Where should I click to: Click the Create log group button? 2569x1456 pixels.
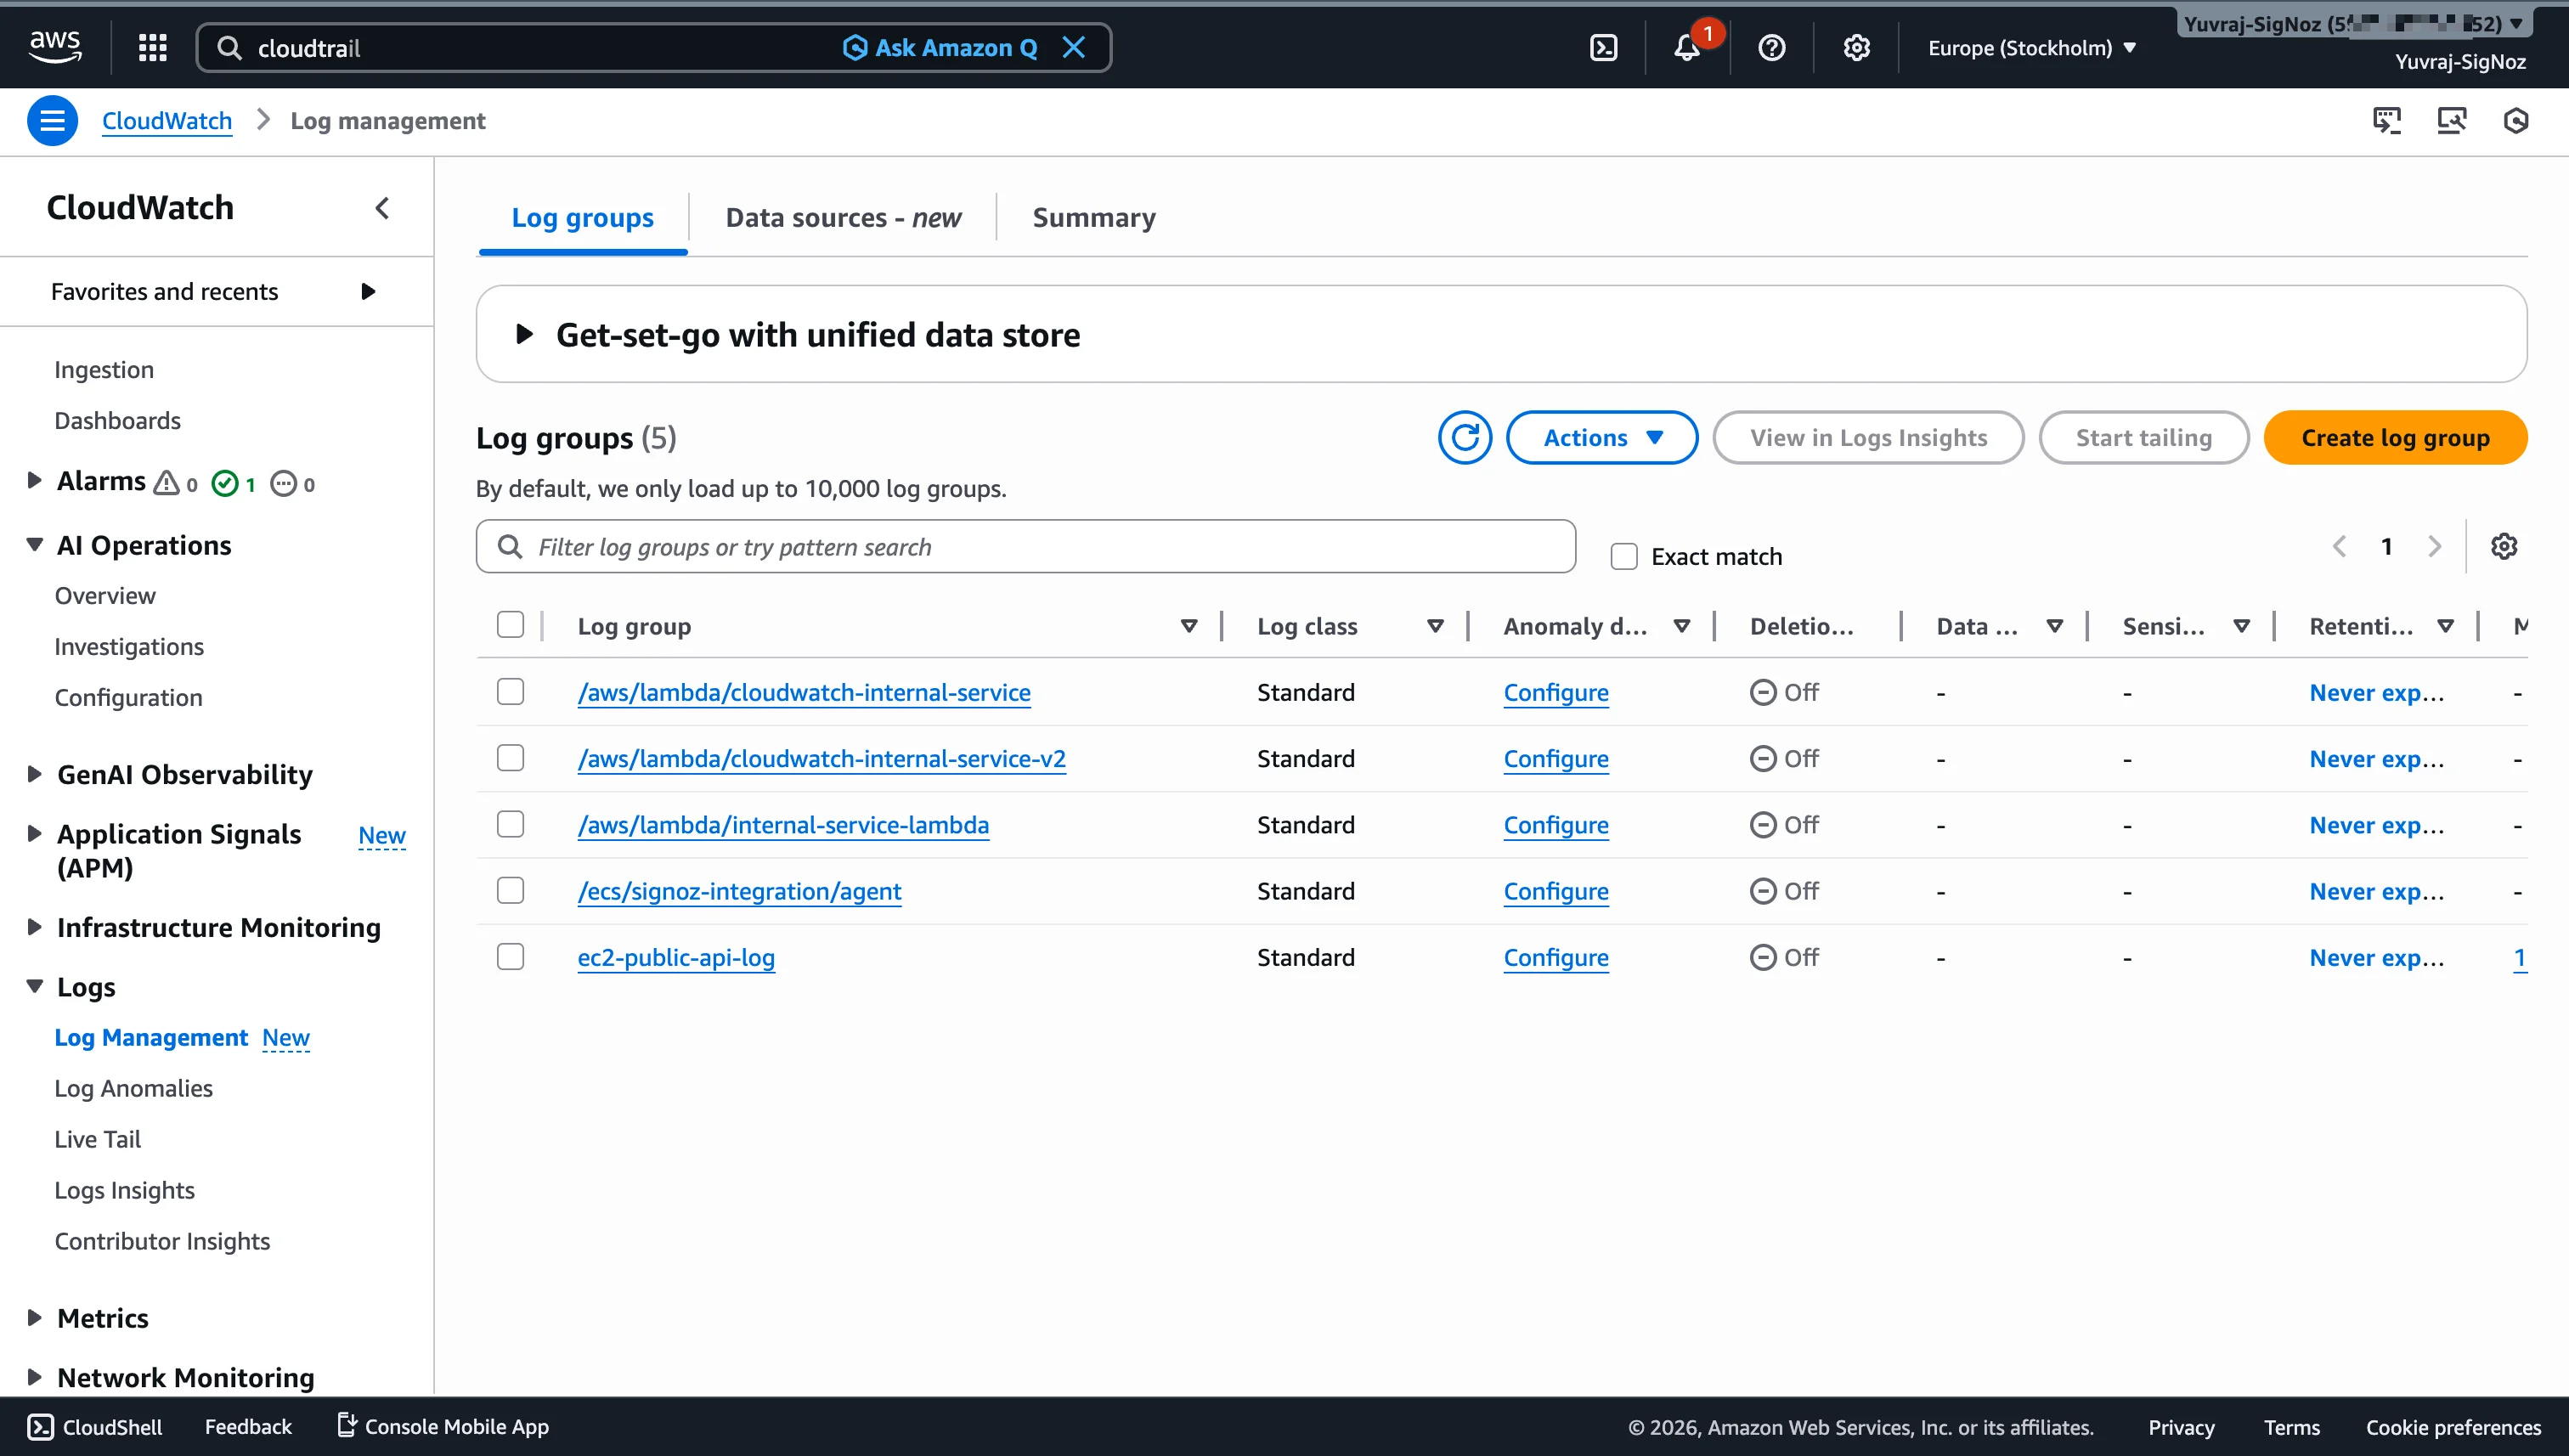tap(2395, 437)
